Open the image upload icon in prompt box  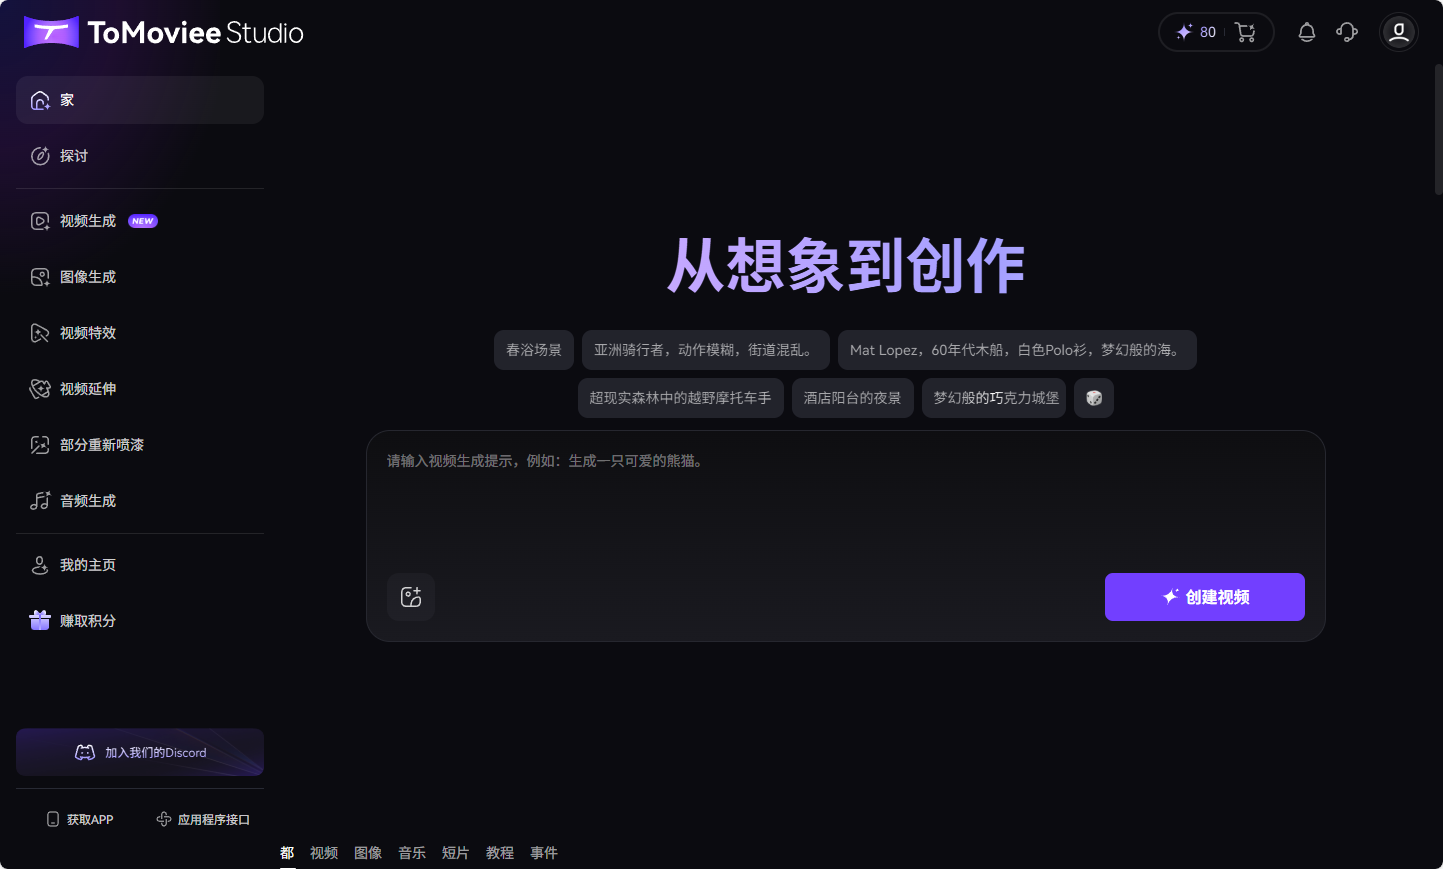[x=411, y=597]
